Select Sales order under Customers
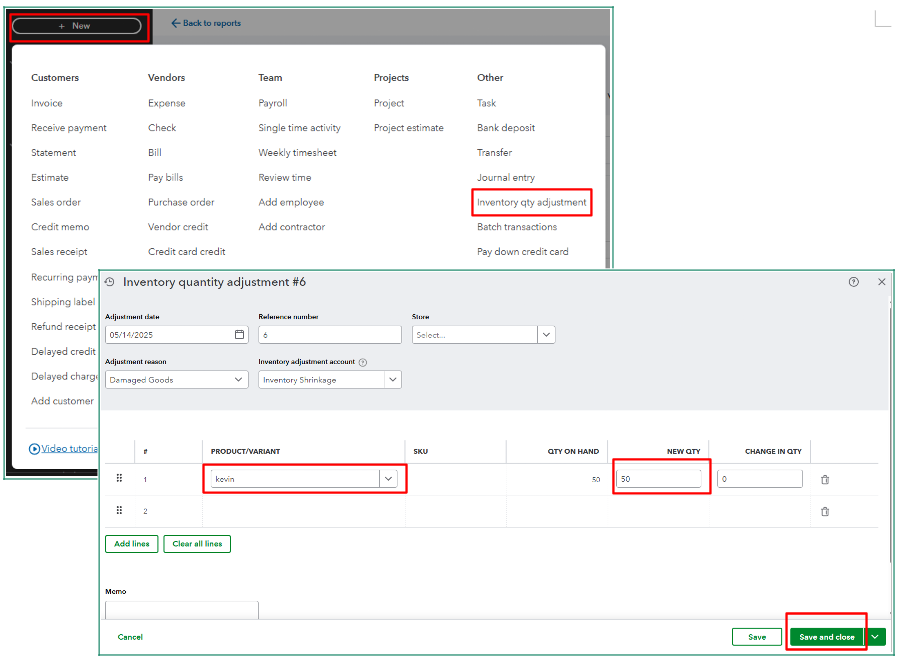The image size is (898, 659). click(56, 202)
